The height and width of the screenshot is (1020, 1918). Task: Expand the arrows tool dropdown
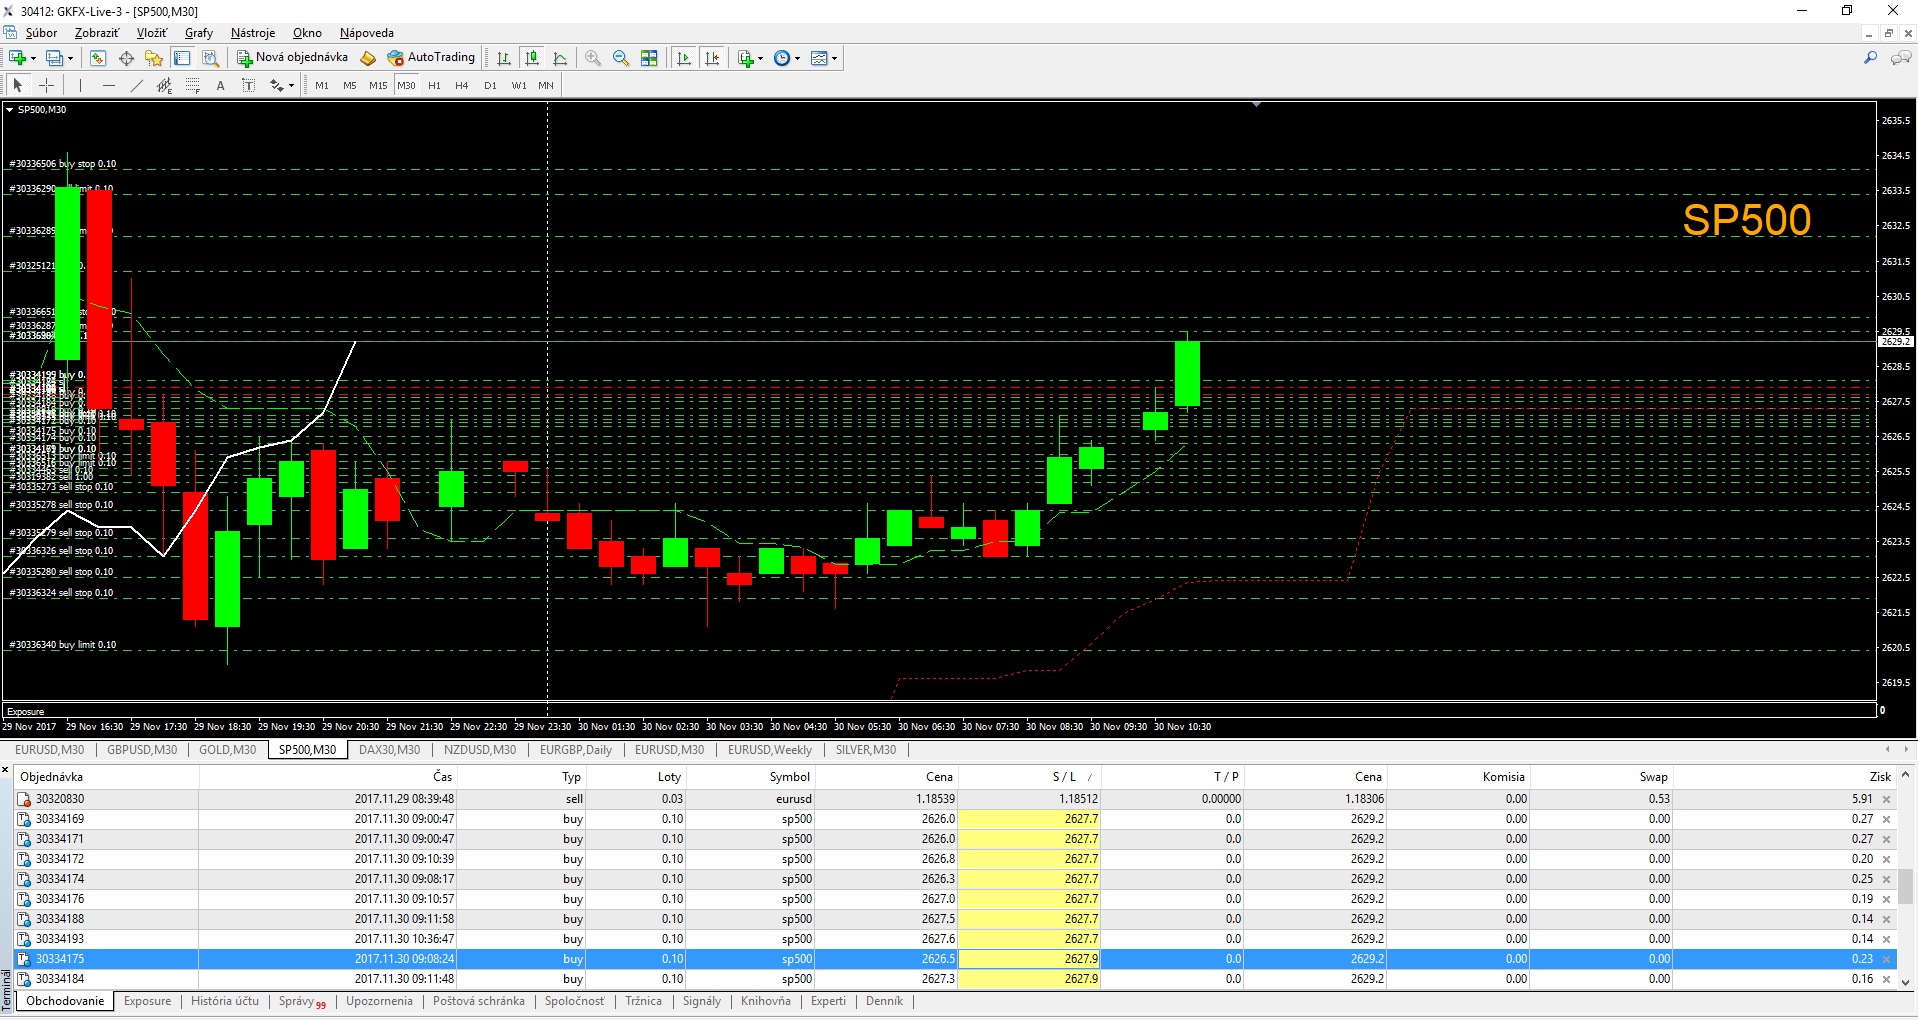tap(291, 85)
